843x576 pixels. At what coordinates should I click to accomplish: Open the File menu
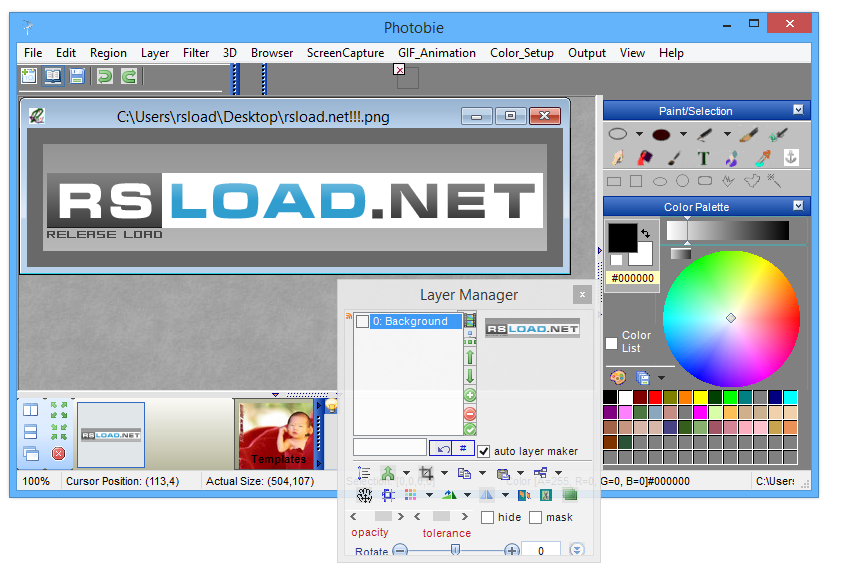pyautogui.click(x=33, y=53)
